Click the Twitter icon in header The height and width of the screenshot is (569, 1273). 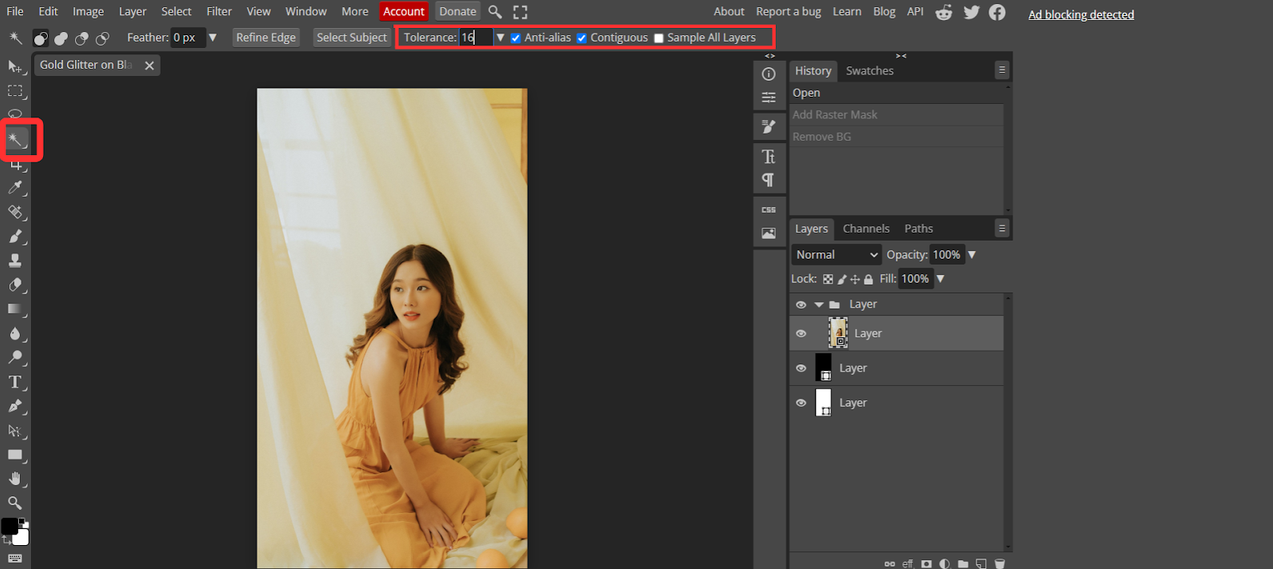click(971, 12)
